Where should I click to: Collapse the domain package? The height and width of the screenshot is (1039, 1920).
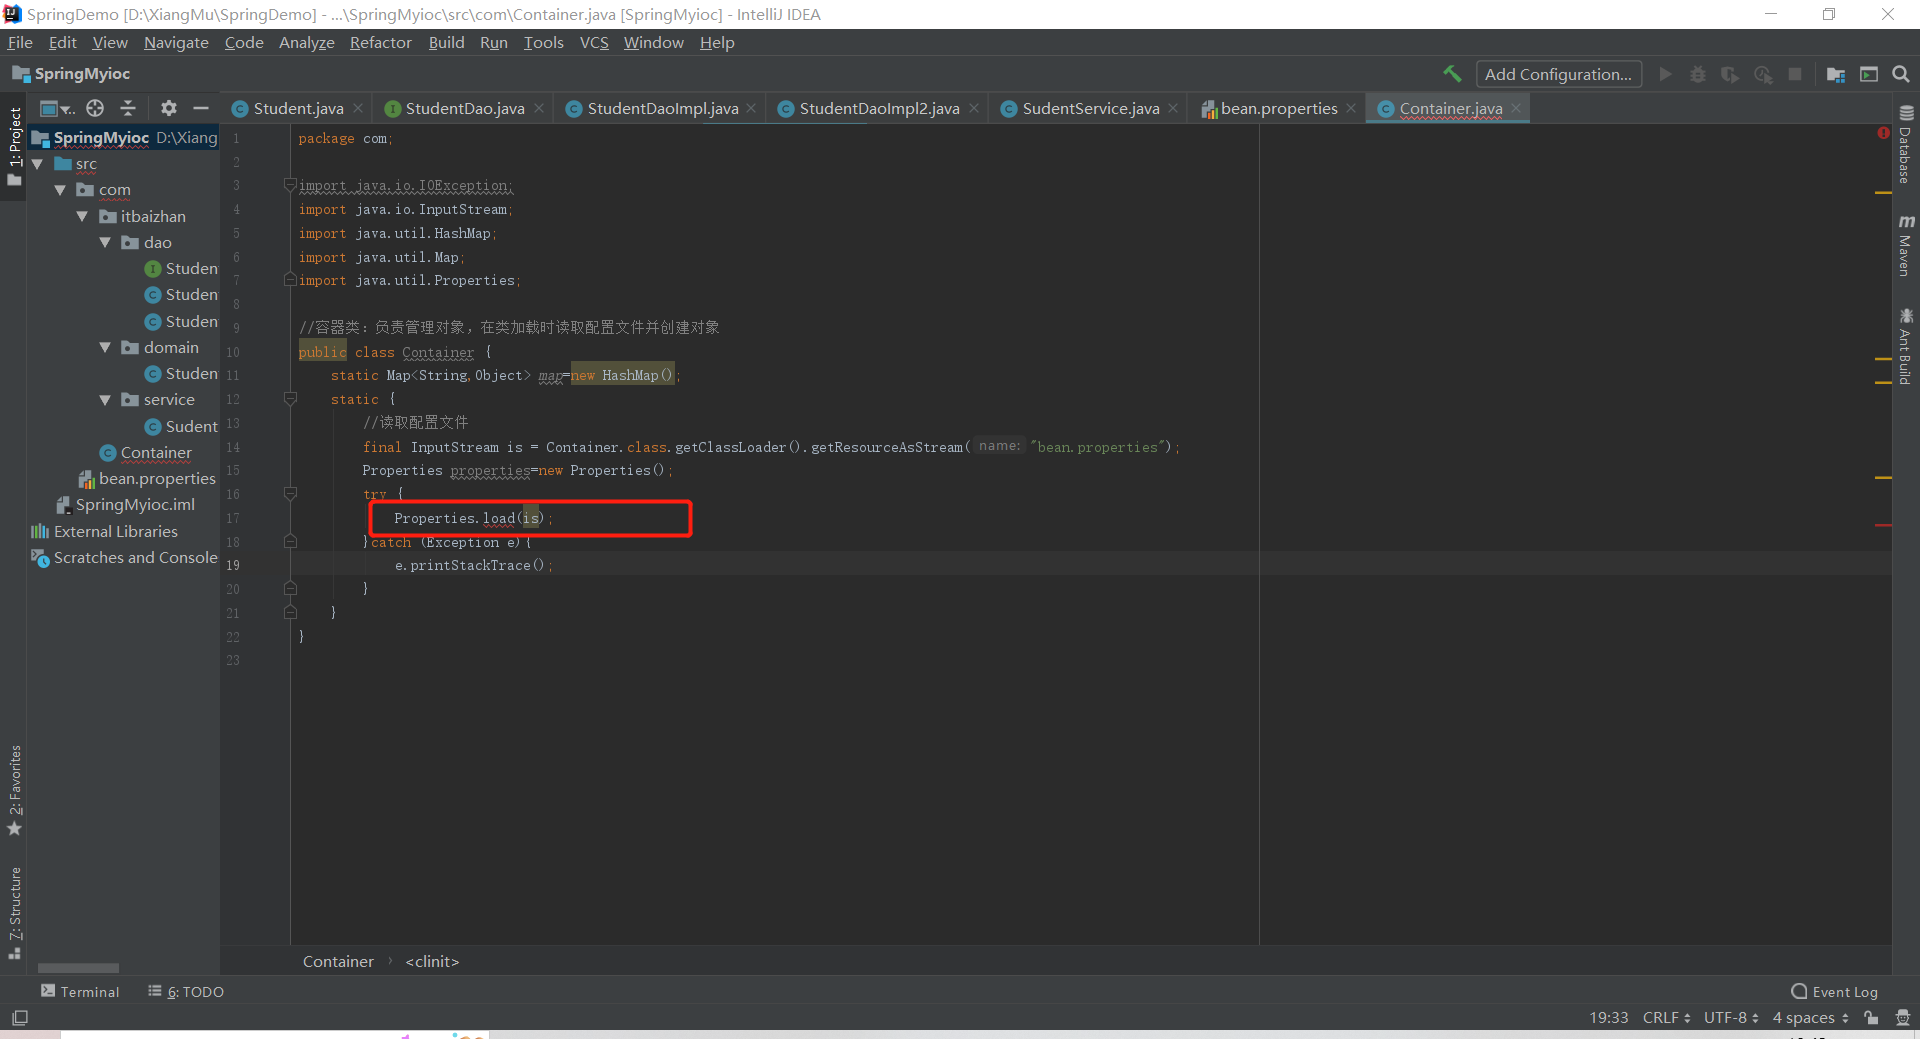(105, 347)
